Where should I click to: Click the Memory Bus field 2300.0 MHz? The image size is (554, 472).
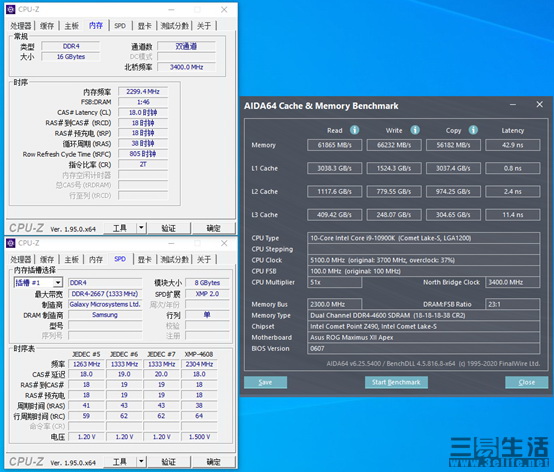click(335, 304)
